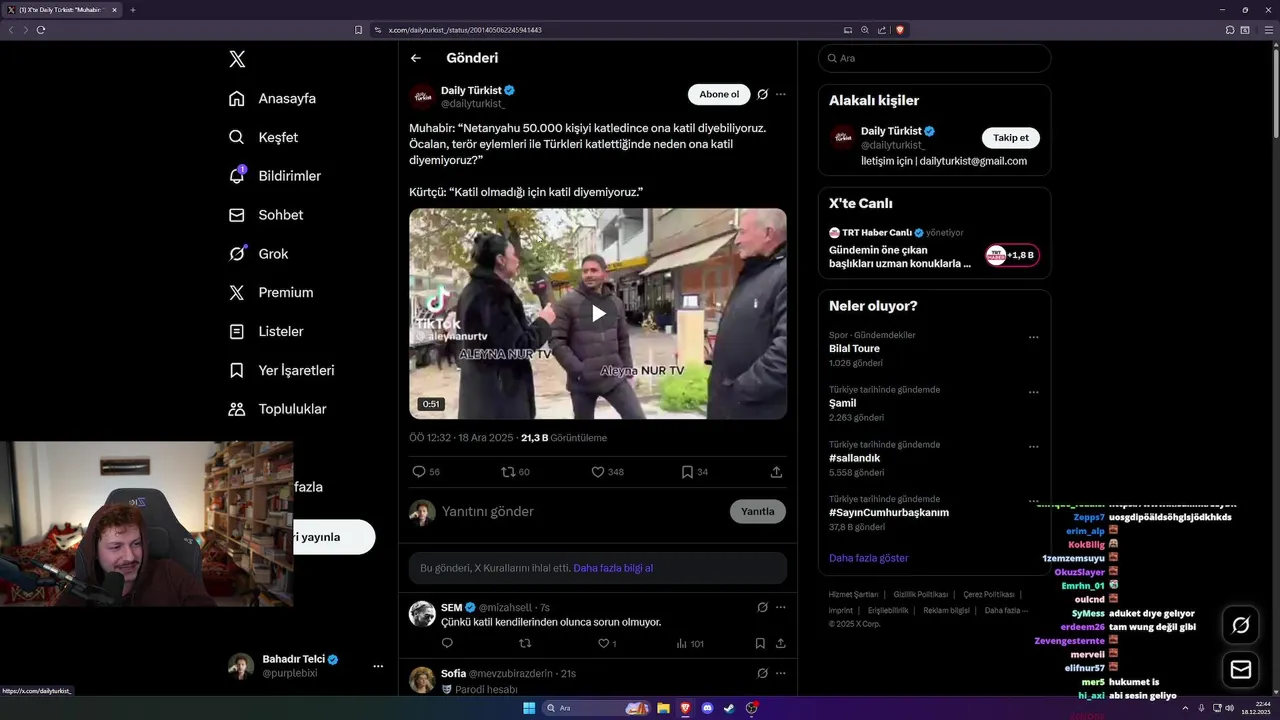Open more options for Daily Türkist post
1280x720 pixels.
tap(781, 94)
